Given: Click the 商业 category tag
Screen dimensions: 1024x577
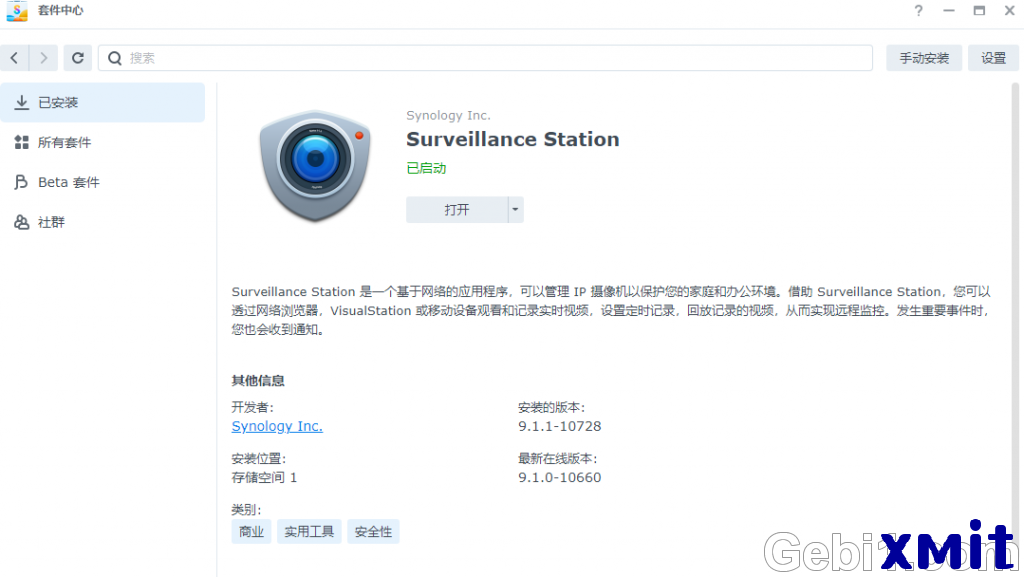Looking at the screenshot, I should [x=251, y=532].
